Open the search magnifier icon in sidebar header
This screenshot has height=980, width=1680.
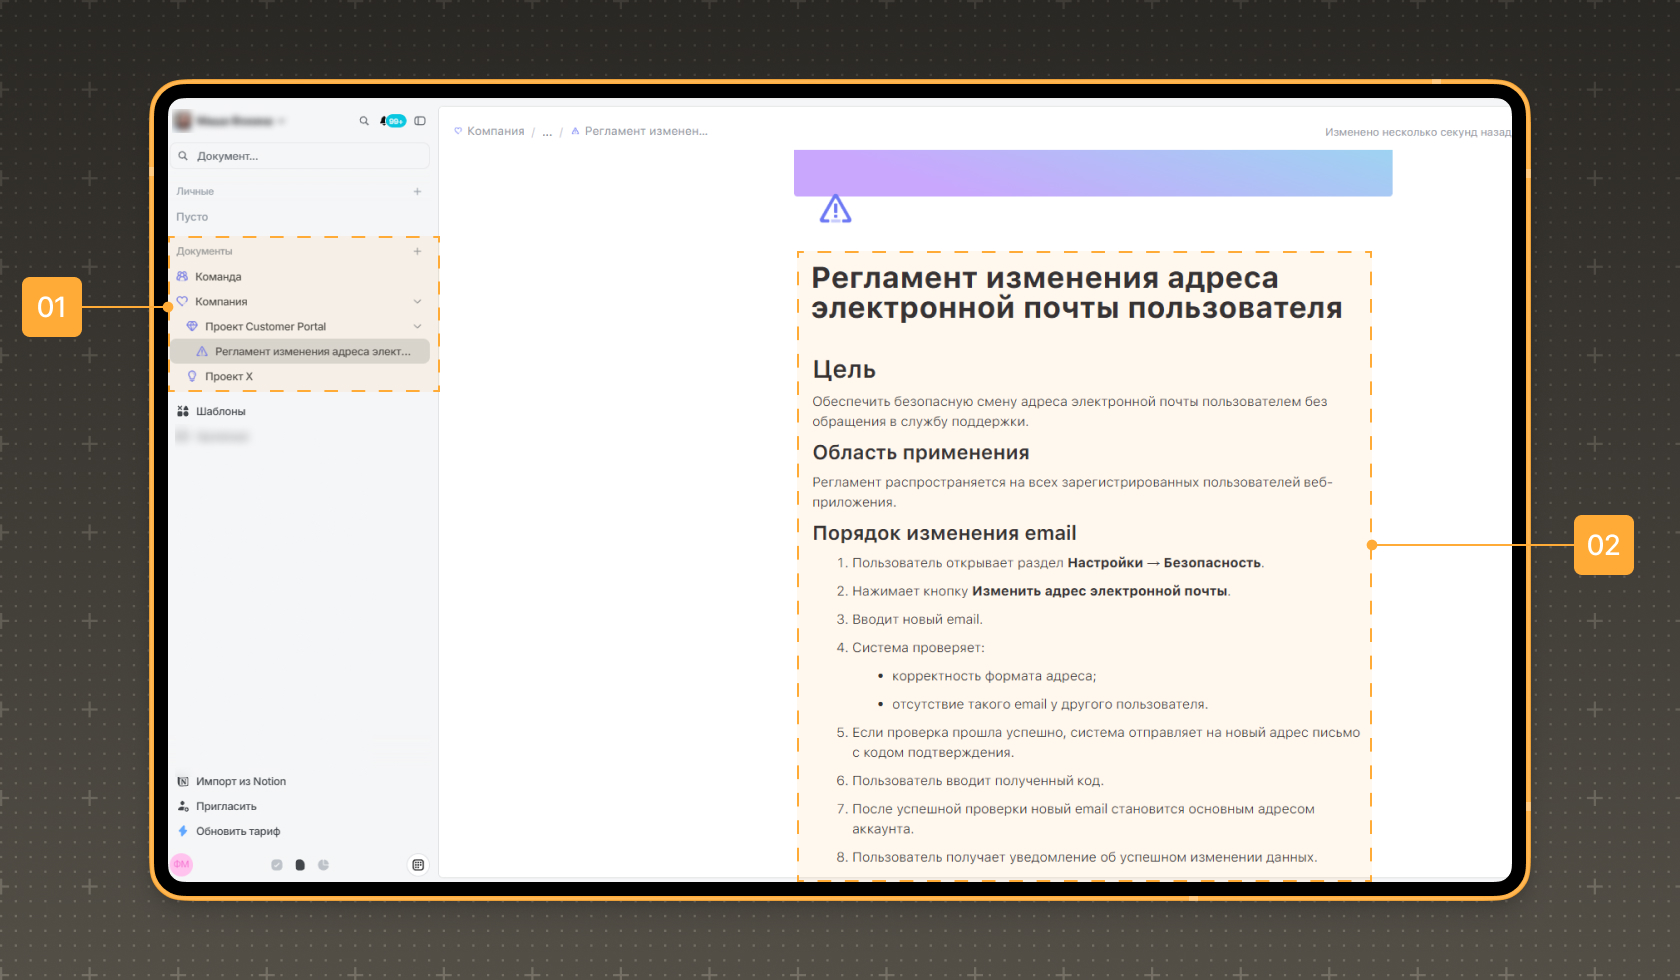click(364, 121)
